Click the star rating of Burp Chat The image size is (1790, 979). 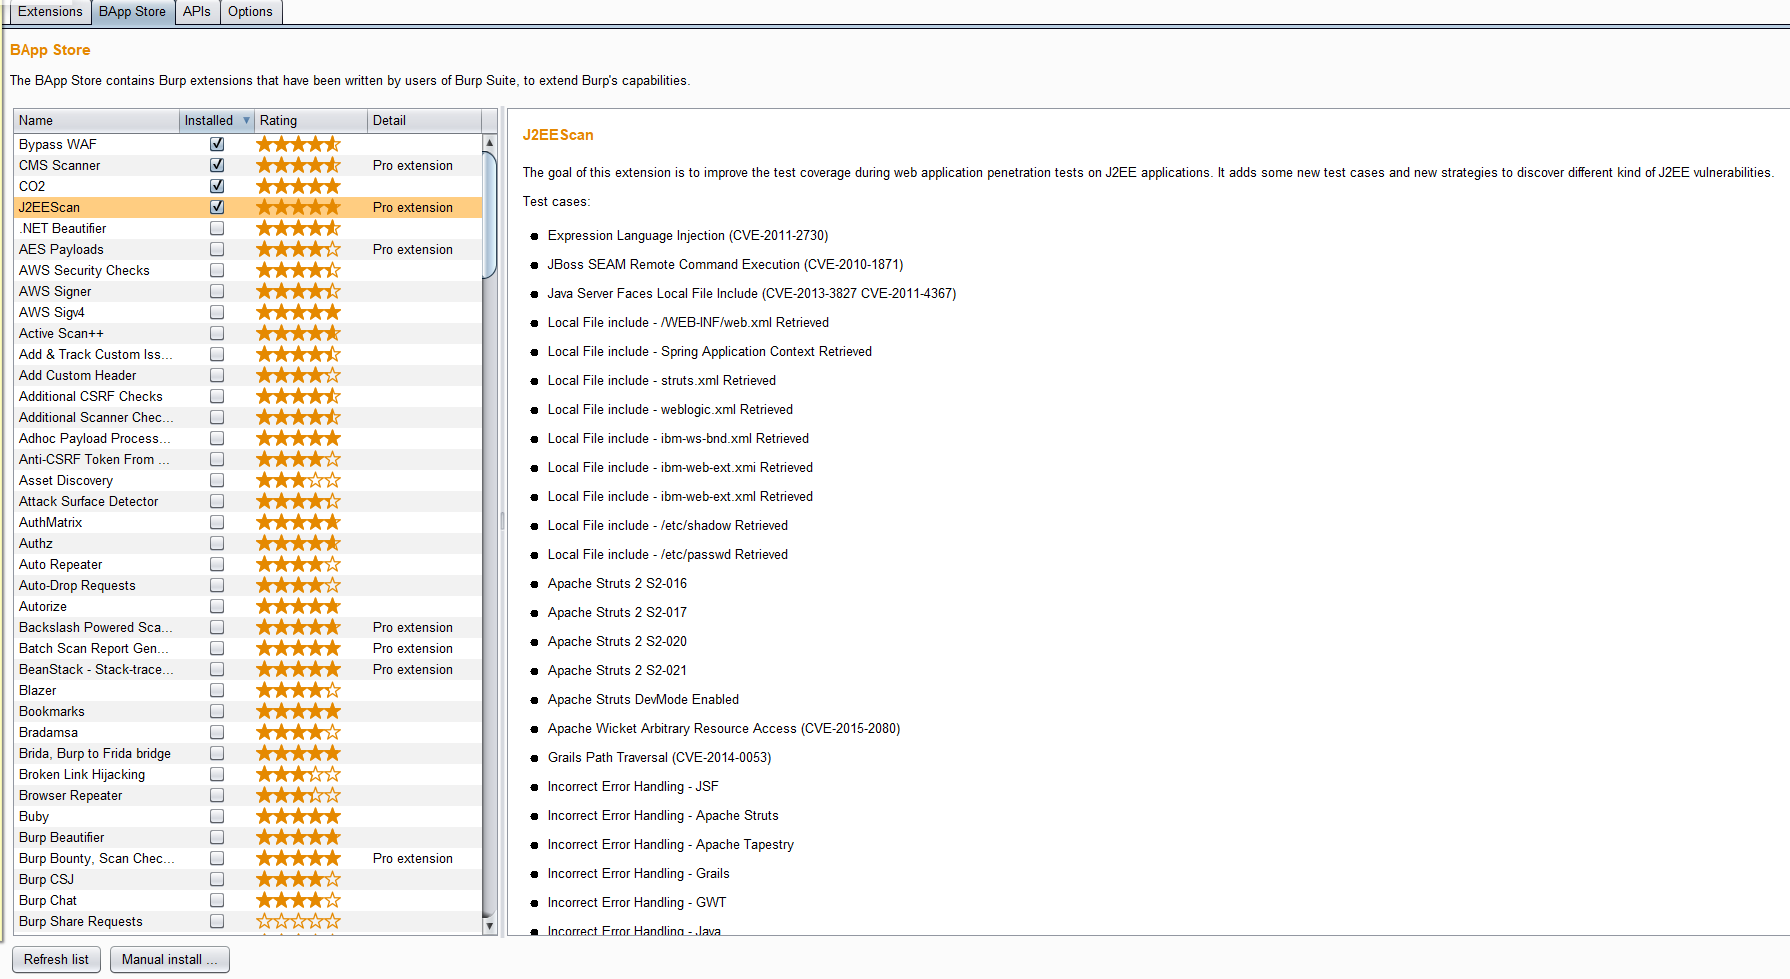point(298,900)
